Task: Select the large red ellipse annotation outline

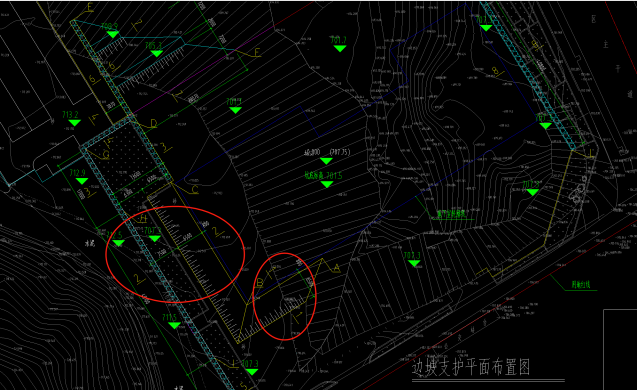Action: [x=175, y=254]
